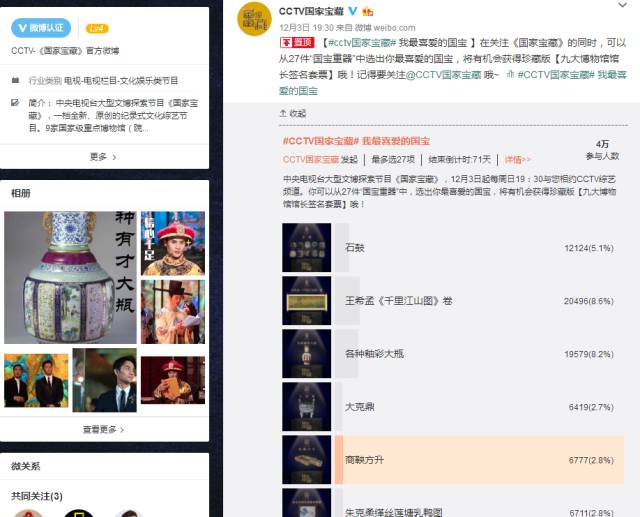Click the 20496(8.6%) vote count

point(589,301)
